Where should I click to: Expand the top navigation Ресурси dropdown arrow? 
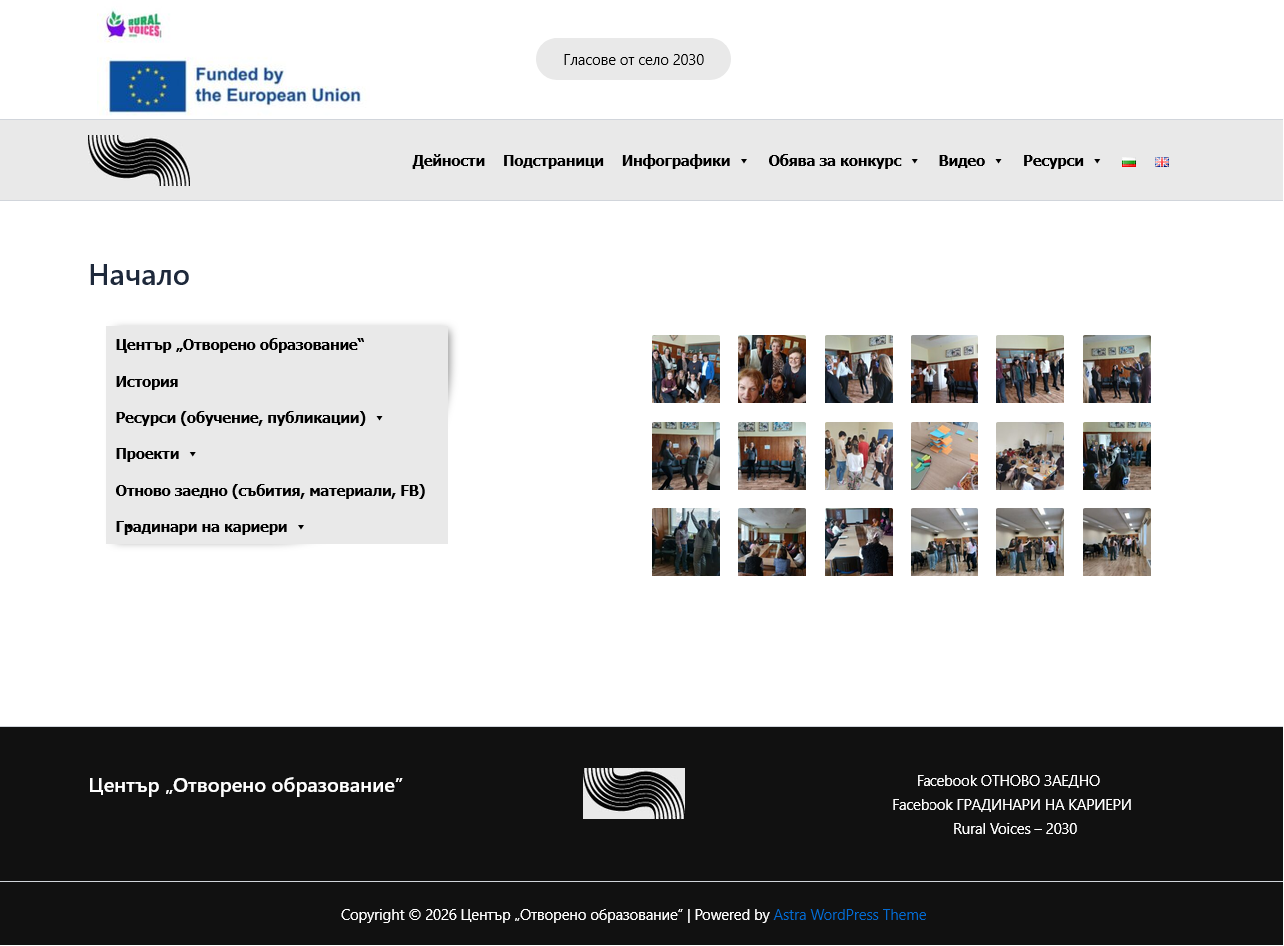click(x=1097, y=162)
